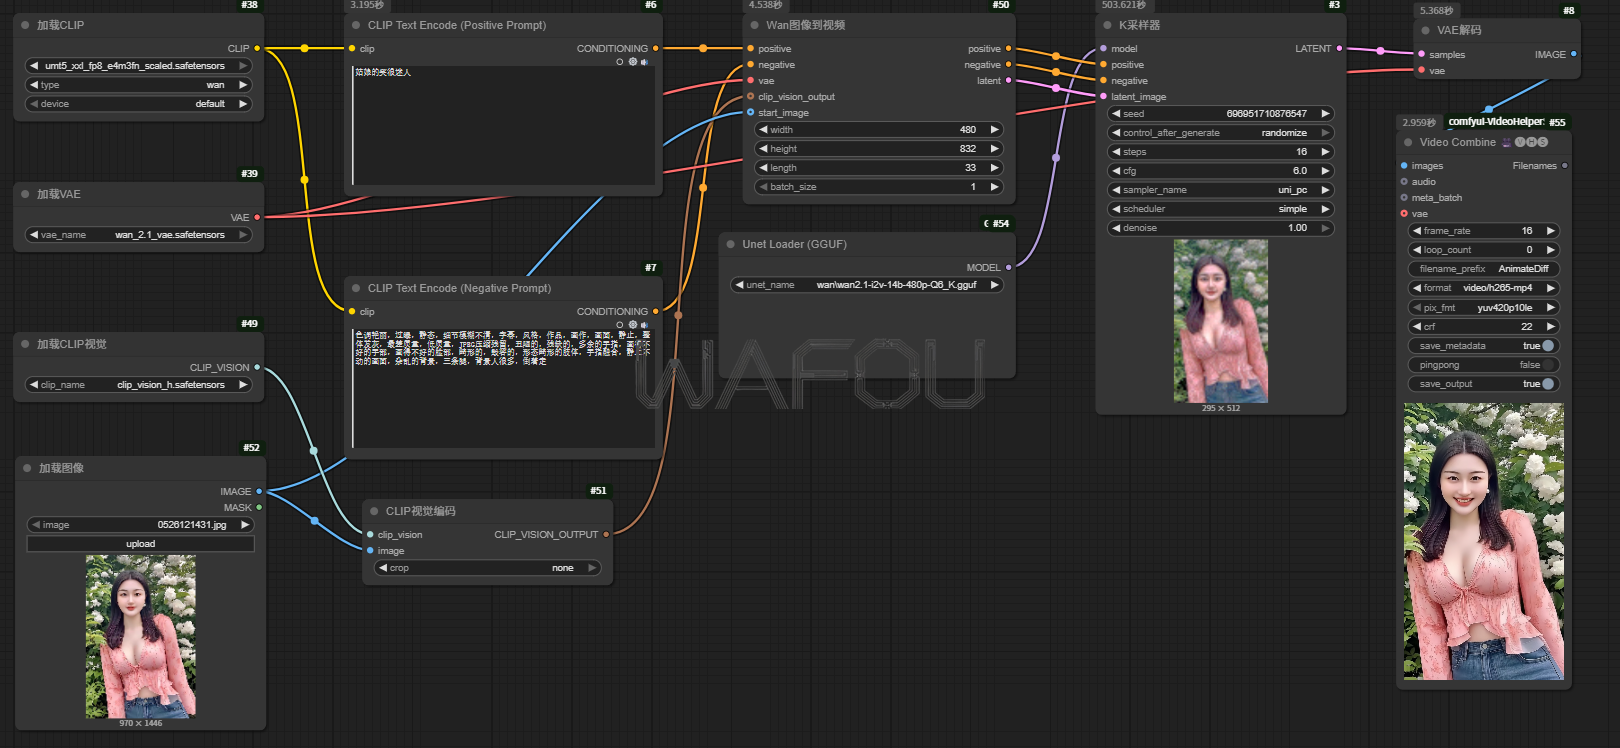
Task: Open the scheduler dropdown simple
Action: coord(1221,209)
